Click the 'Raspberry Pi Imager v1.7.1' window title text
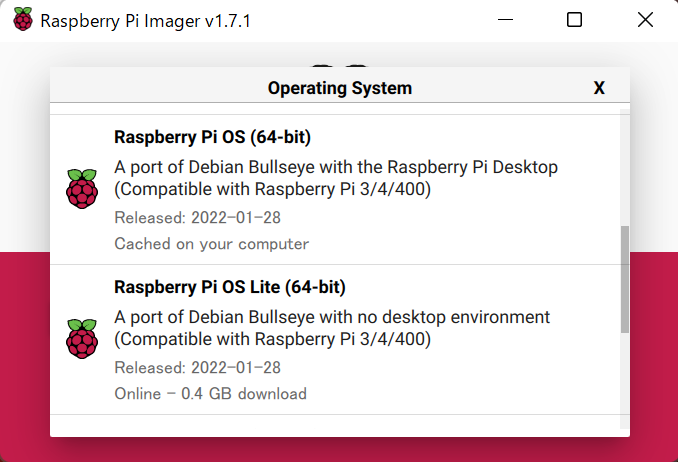Image resolution: width=678 pixels, height=462 pixels. [x=145, y=21]
